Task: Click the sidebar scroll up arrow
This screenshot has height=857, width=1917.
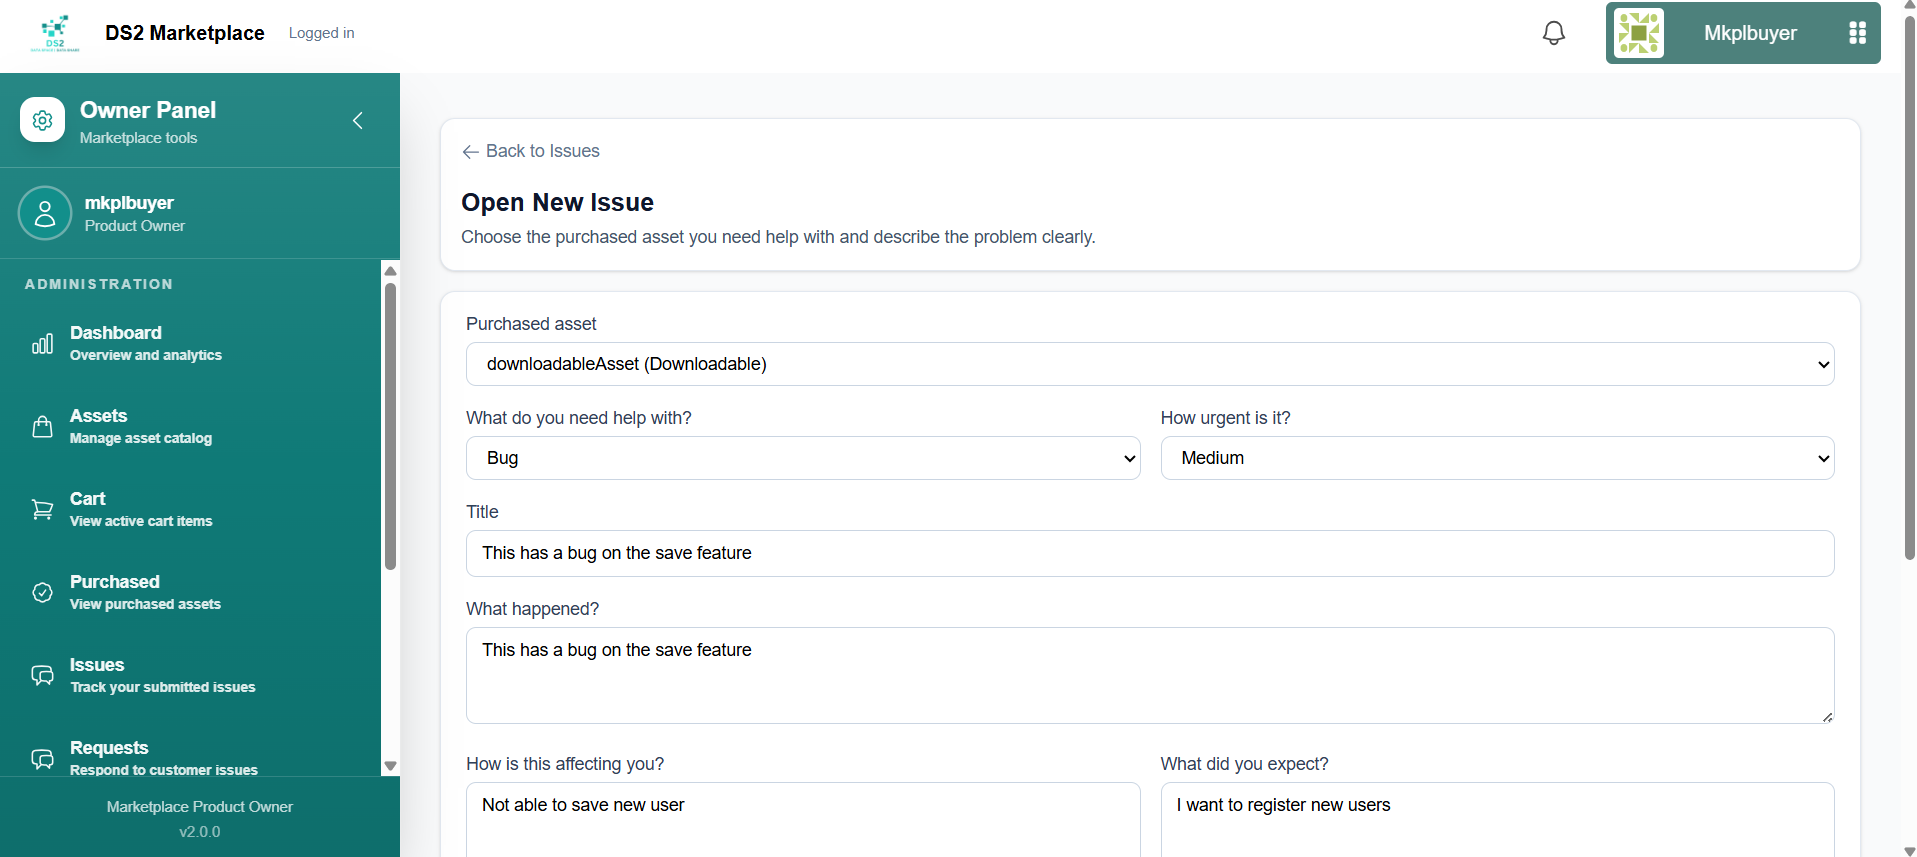Action: coord(390,271)
